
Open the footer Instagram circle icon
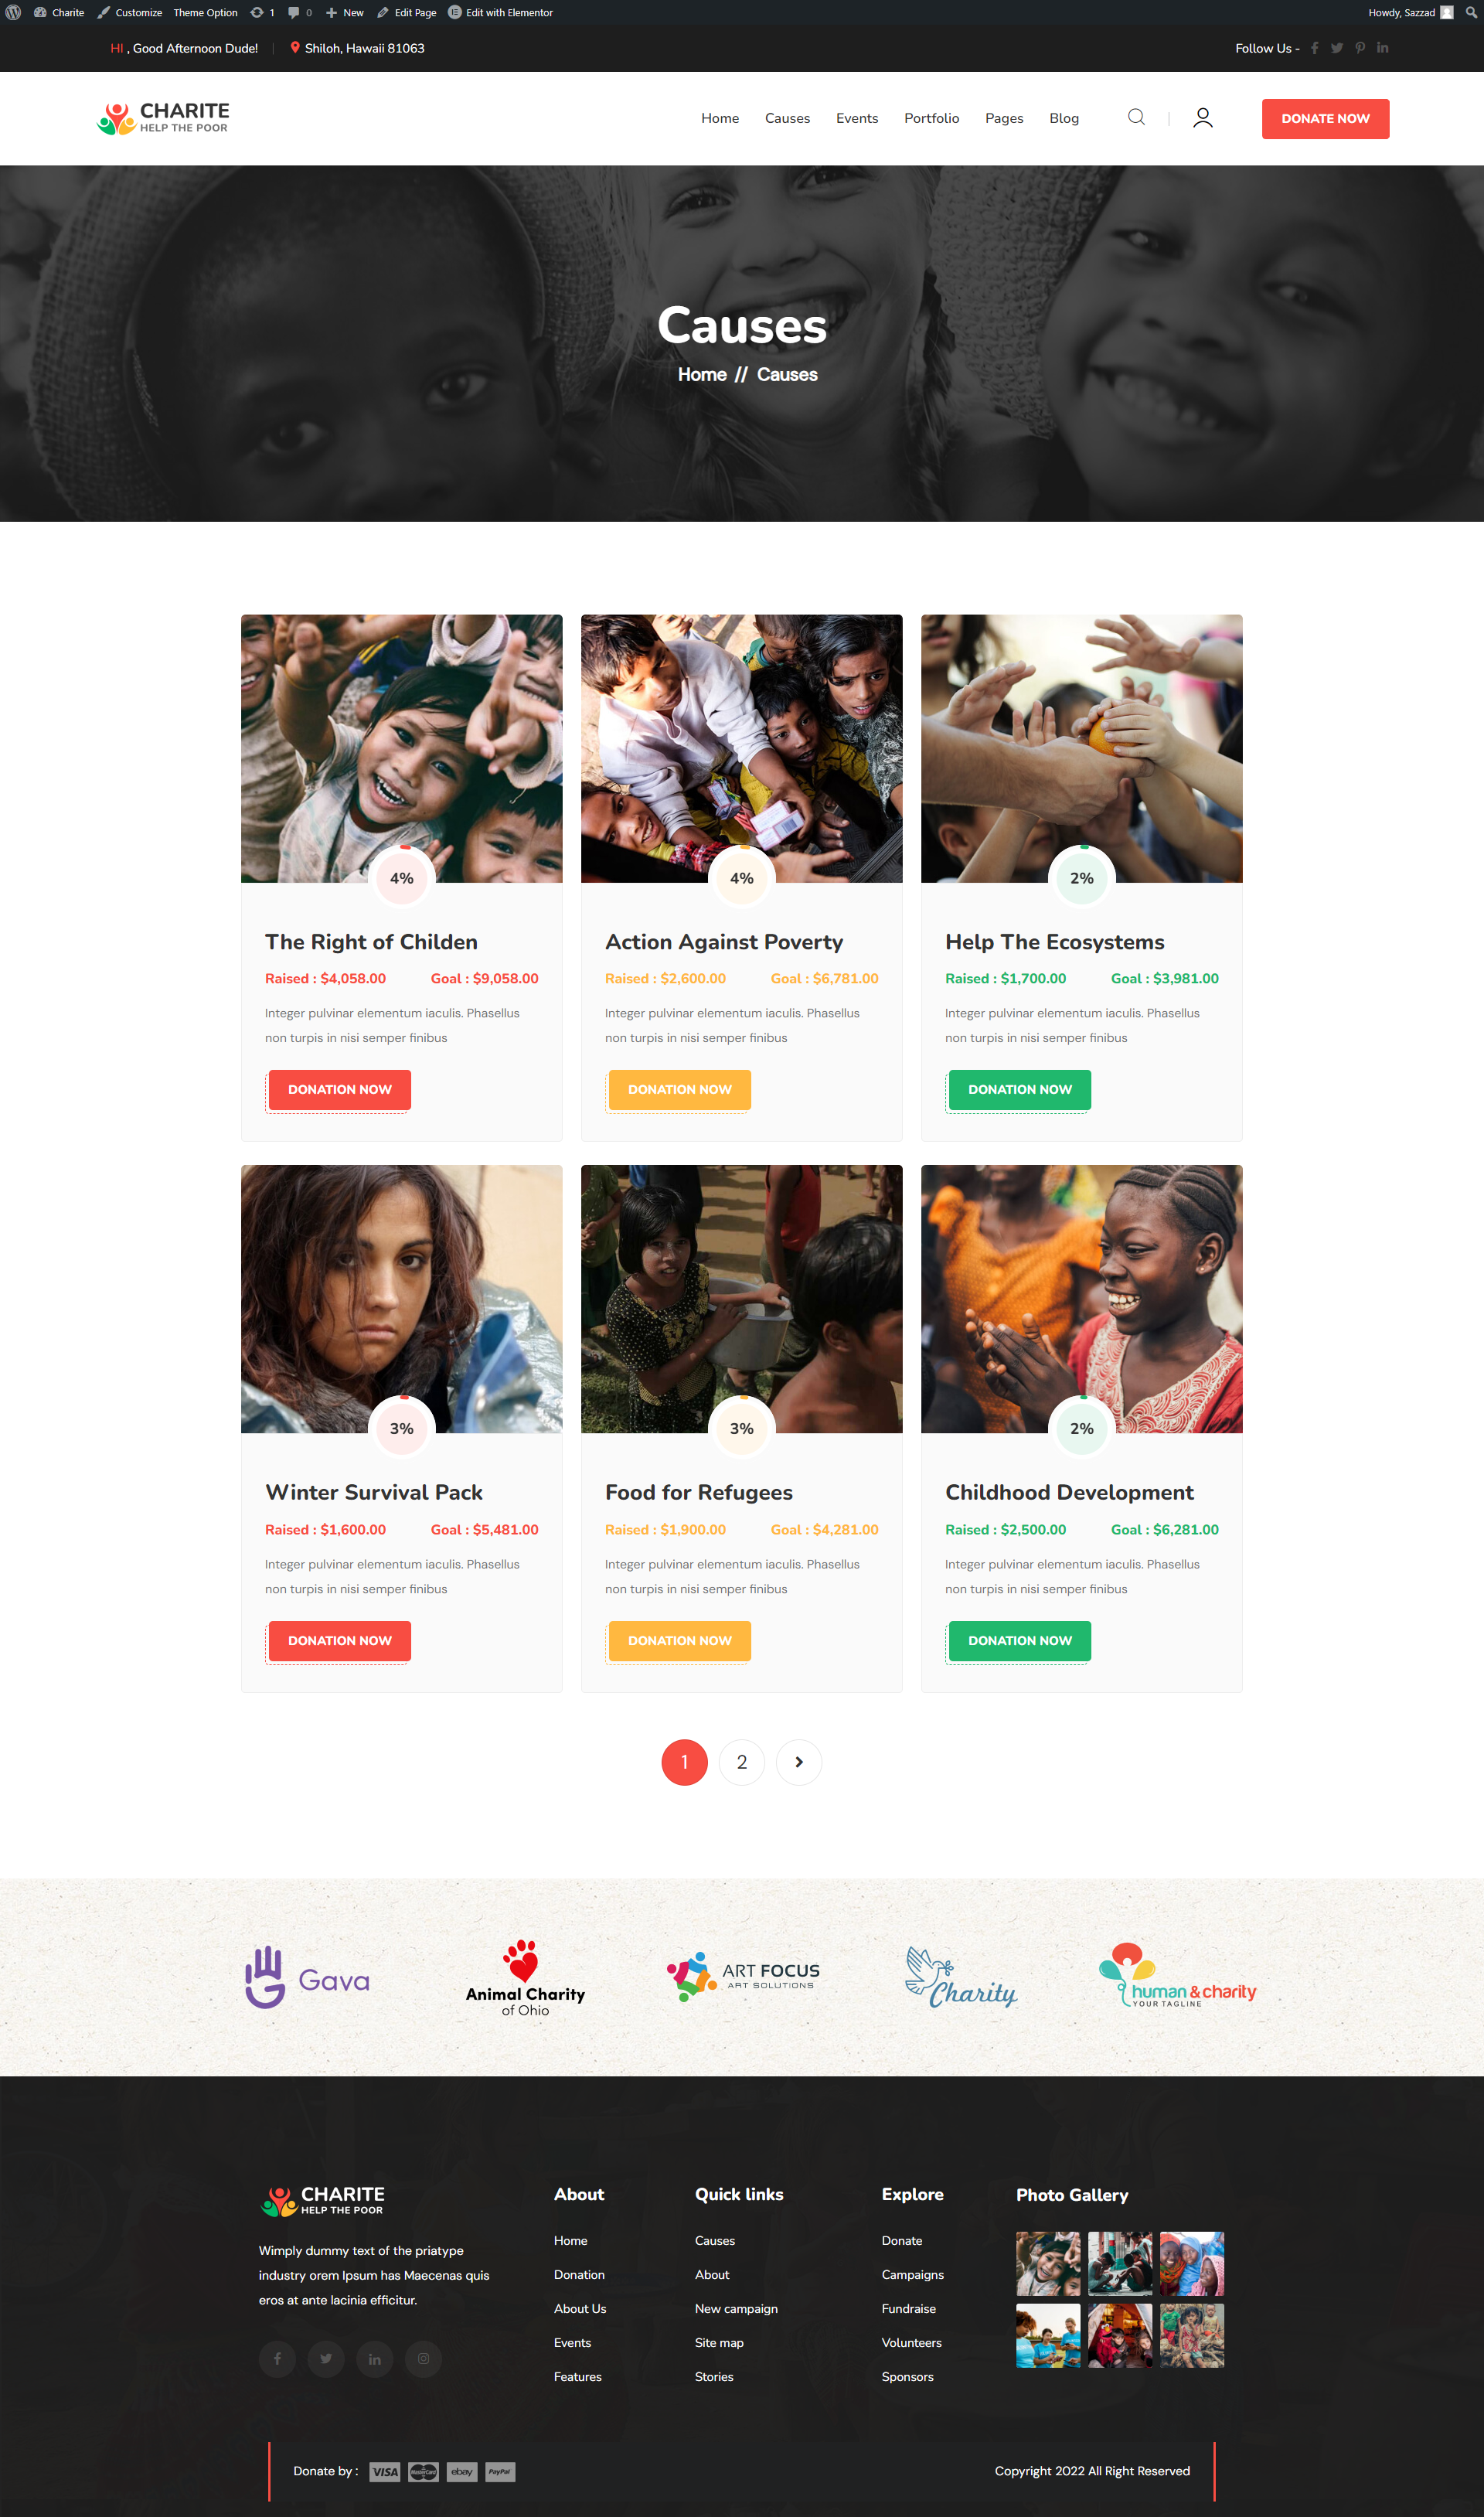423,2358
